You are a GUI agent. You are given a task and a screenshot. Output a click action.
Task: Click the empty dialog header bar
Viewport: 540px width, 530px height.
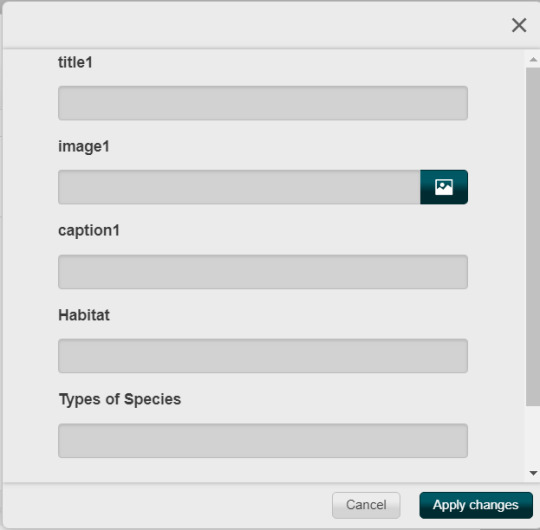click(255, 25)
